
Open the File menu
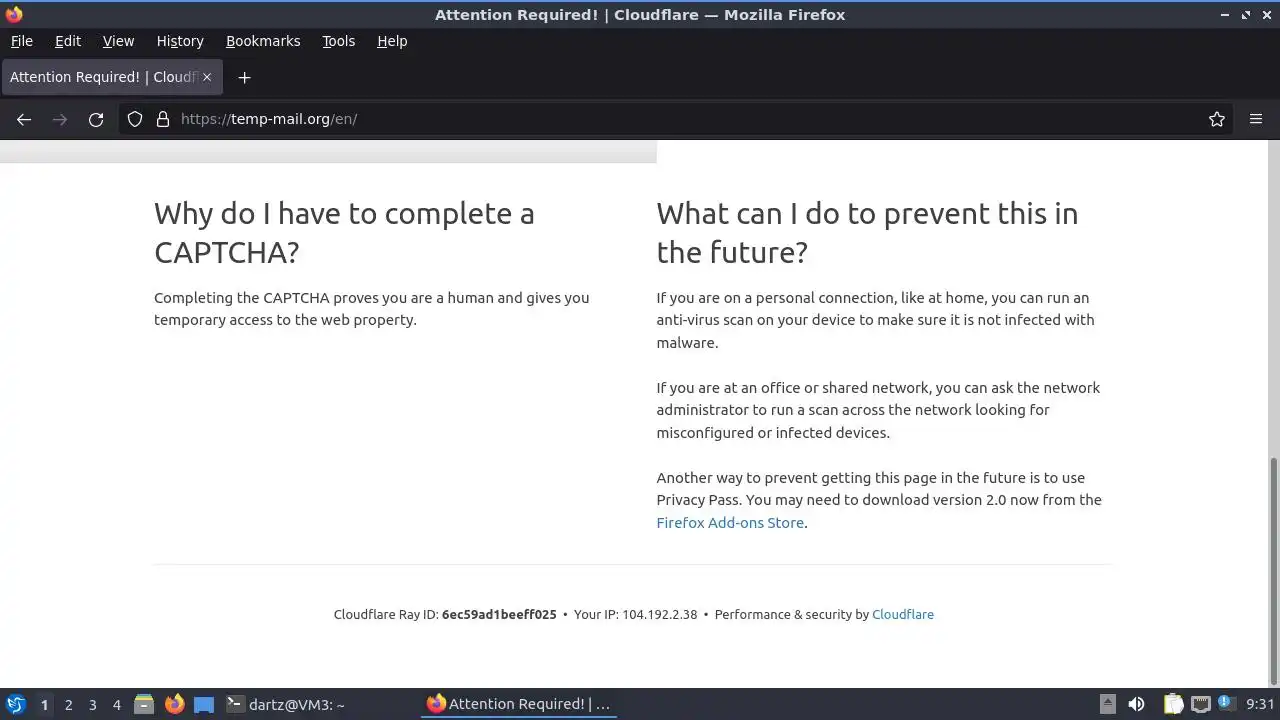click(21, 41)
